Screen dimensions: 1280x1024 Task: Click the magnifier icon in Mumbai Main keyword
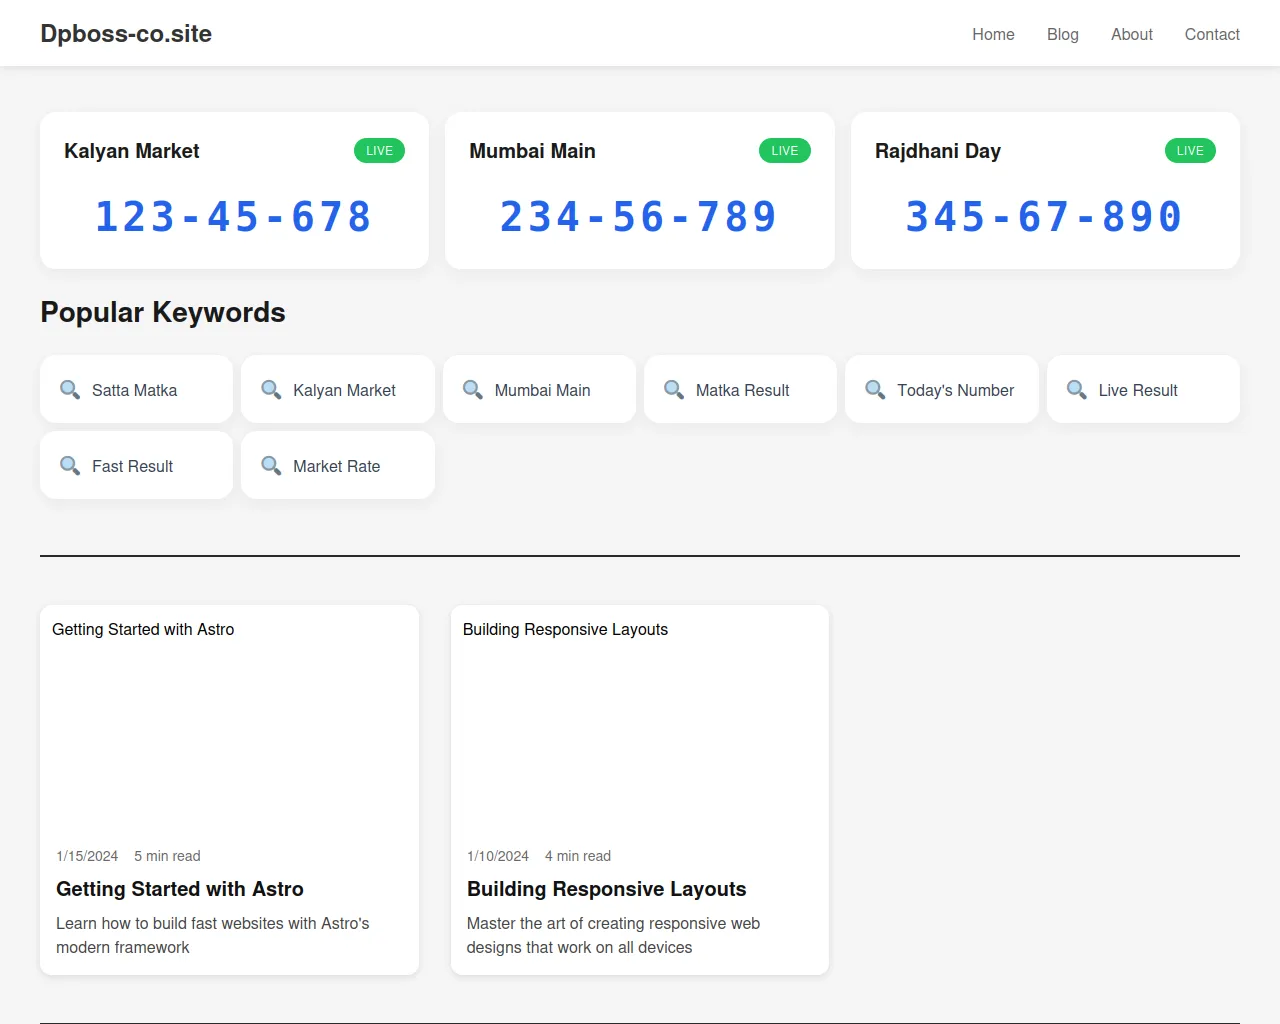click(x=473, y=389)
